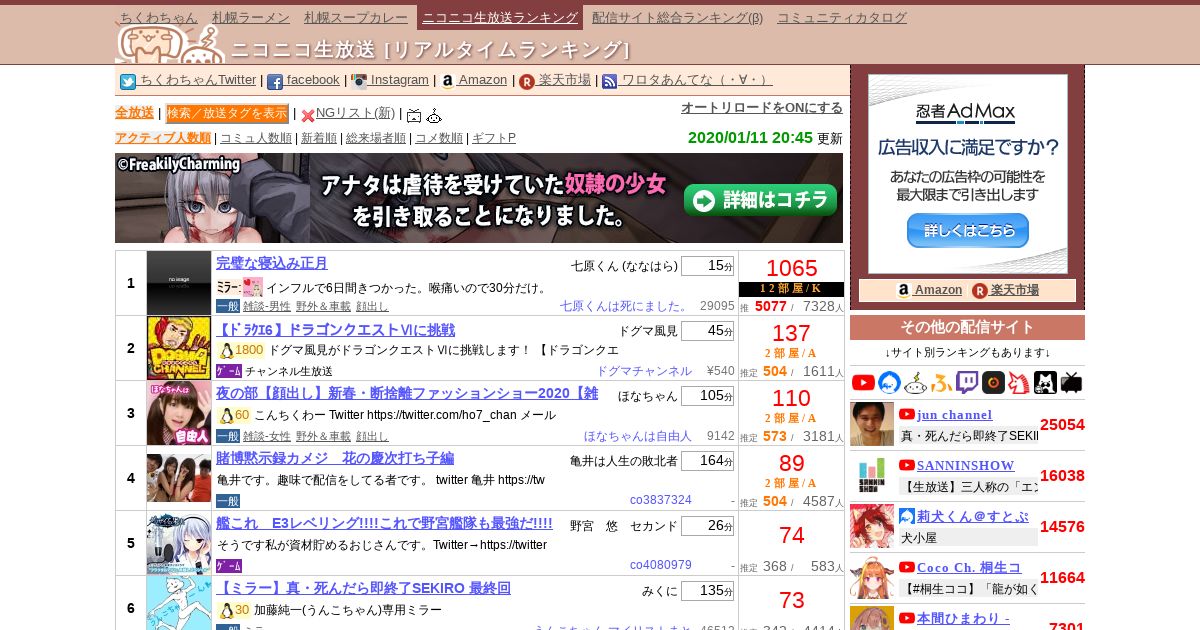
Task: Sort by 総来場者順
Action: 376,138
